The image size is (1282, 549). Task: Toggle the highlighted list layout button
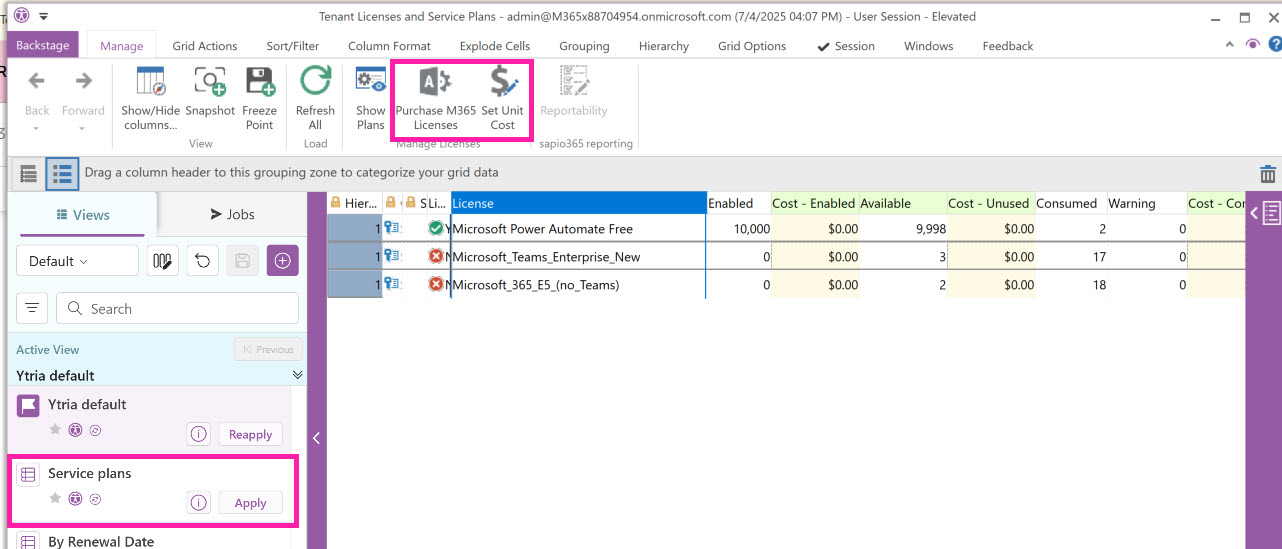[62, 174]
